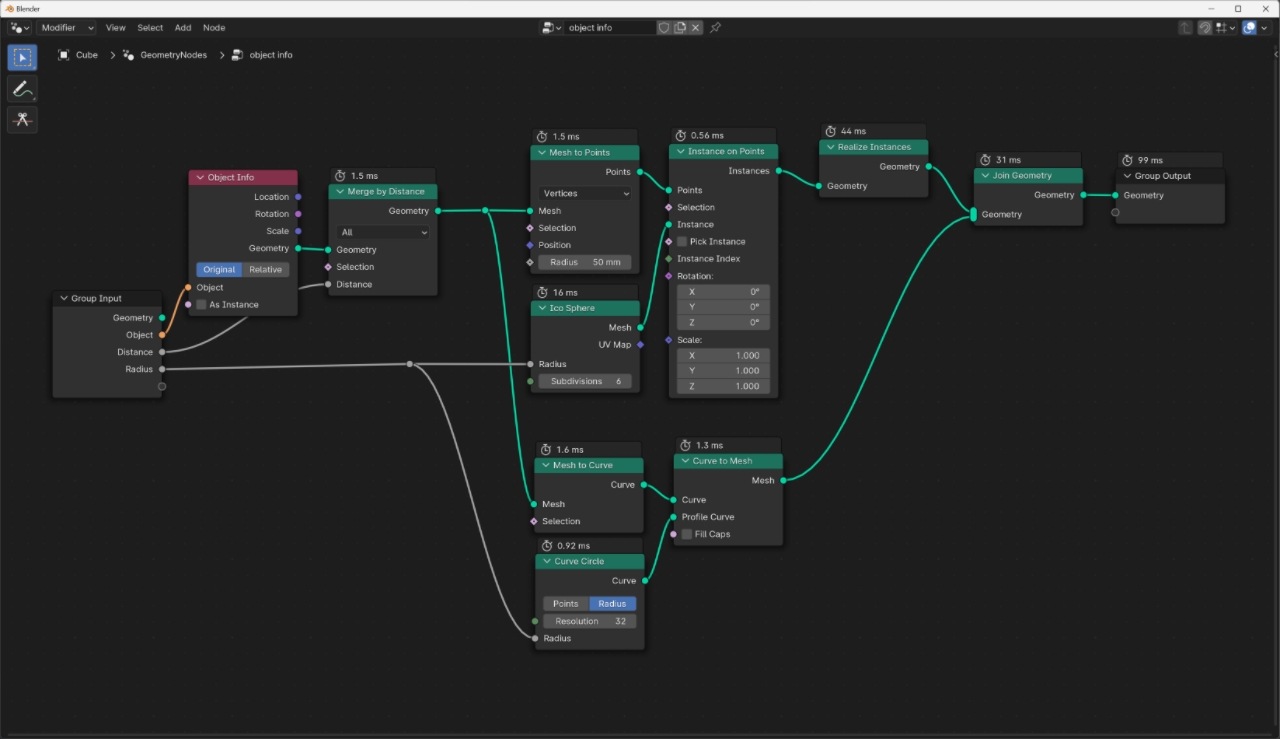1280x739 pixels.
Task: Click the timing clock icon on Mesh to Curve
Action: tap(547, 450)
